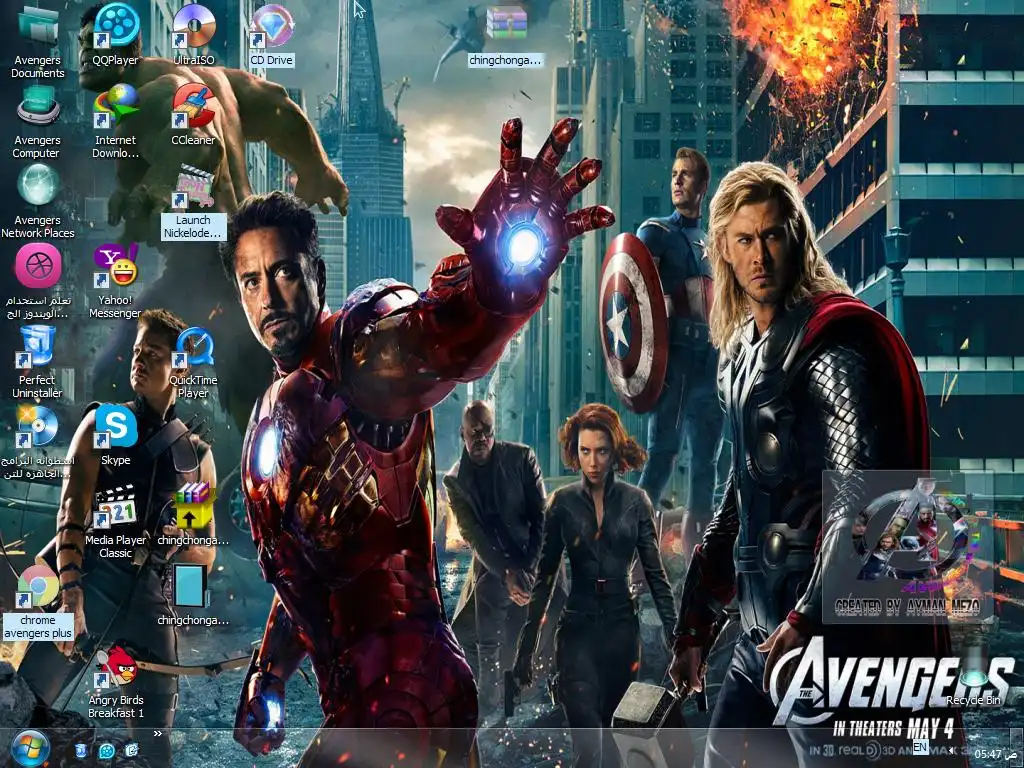Launch the Angry Birds Breakfast 1 shortcut
The height and width of the screenshot is (768, 1024).
coord(116,682)
